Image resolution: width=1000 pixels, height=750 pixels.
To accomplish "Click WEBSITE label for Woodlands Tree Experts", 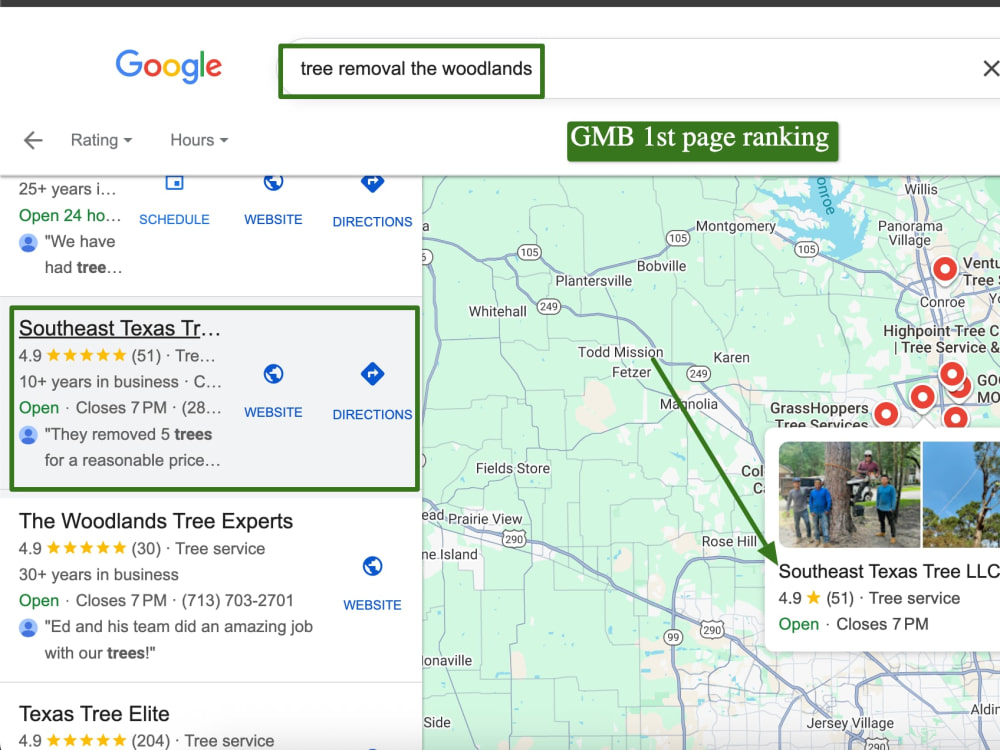I will pos(372,605).
